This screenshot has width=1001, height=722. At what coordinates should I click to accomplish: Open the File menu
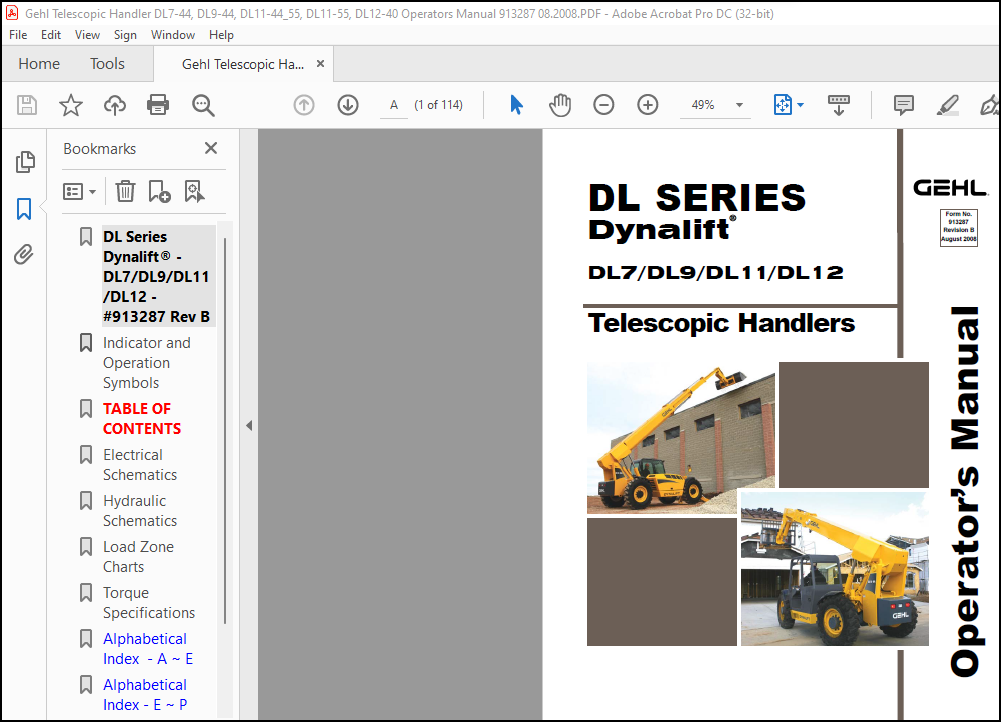18,35
